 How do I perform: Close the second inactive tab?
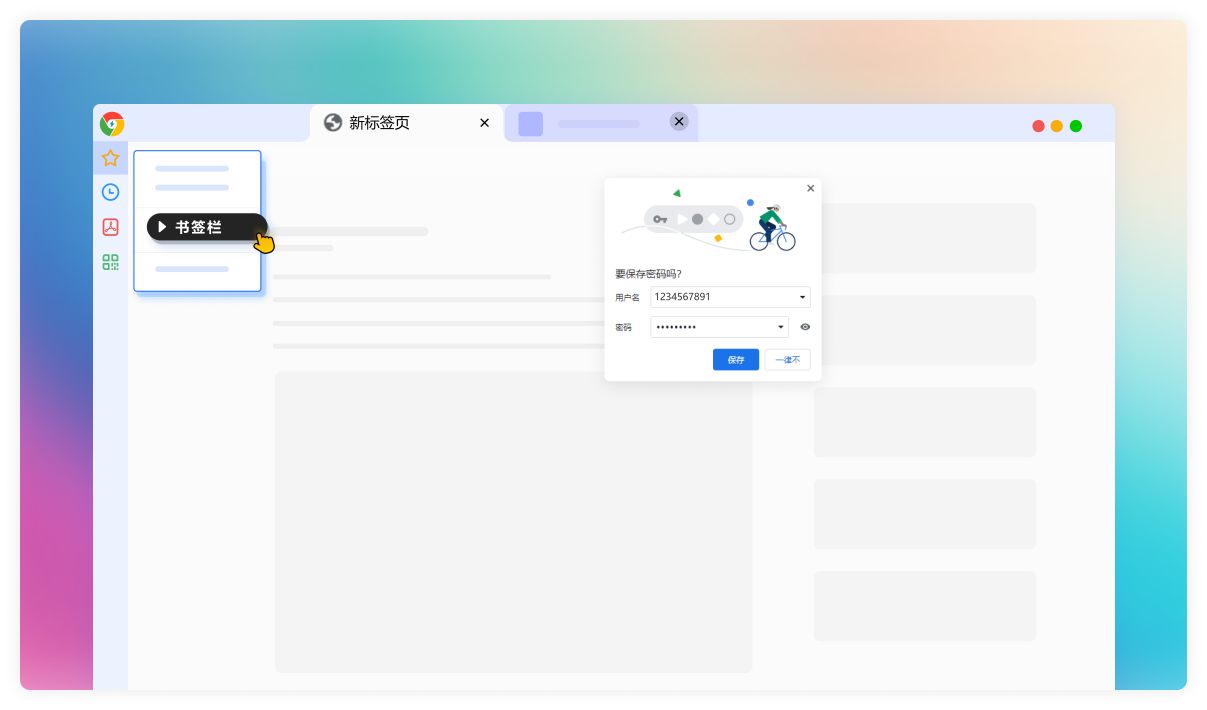(x=679, y=121)
